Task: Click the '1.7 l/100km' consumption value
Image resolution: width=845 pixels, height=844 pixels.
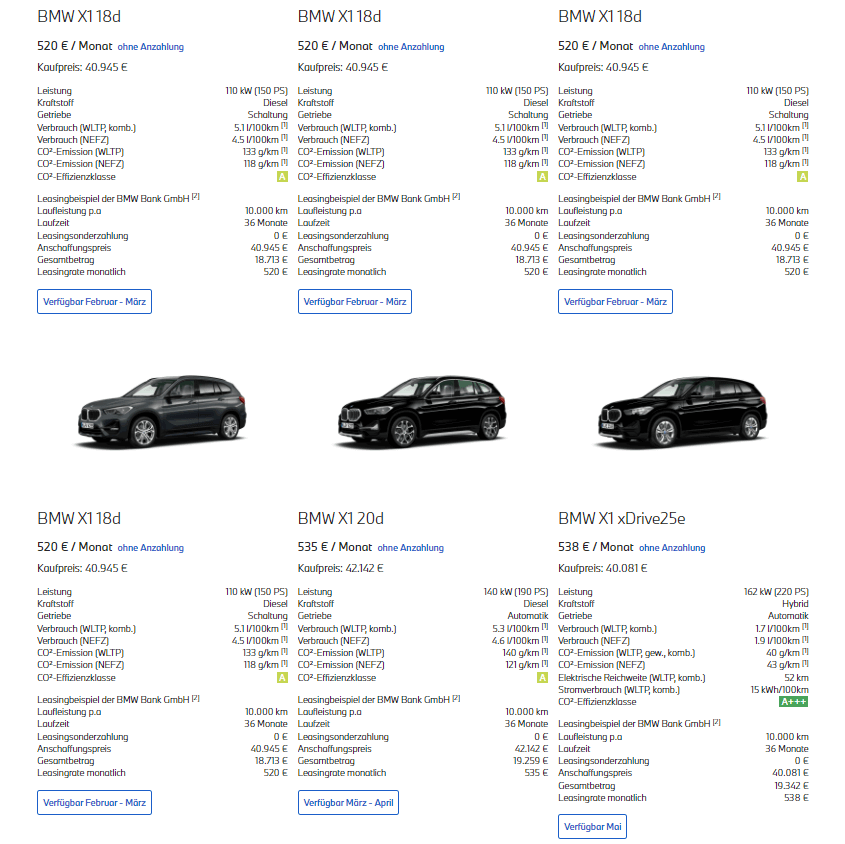Action: pyautogui.click(x=777, y=629)
